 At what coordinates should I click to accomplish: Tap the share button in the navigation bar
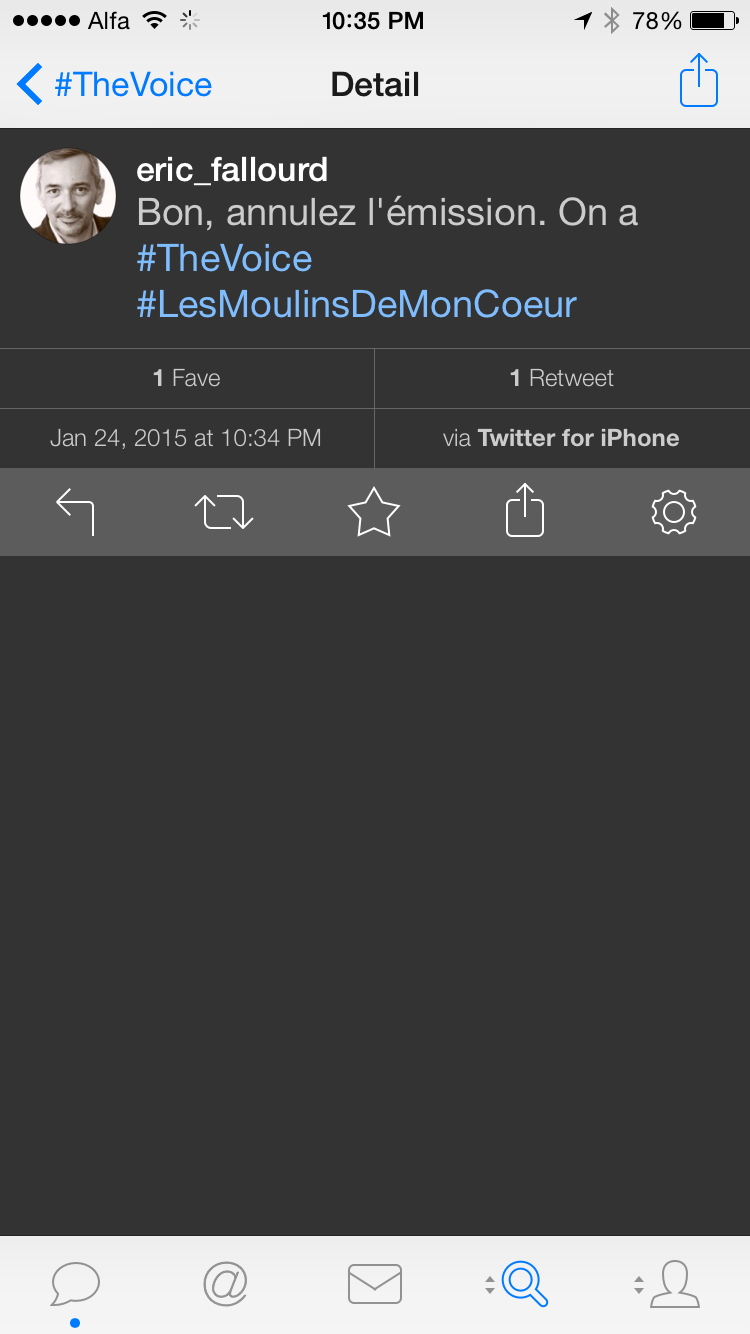coord(699,81)
